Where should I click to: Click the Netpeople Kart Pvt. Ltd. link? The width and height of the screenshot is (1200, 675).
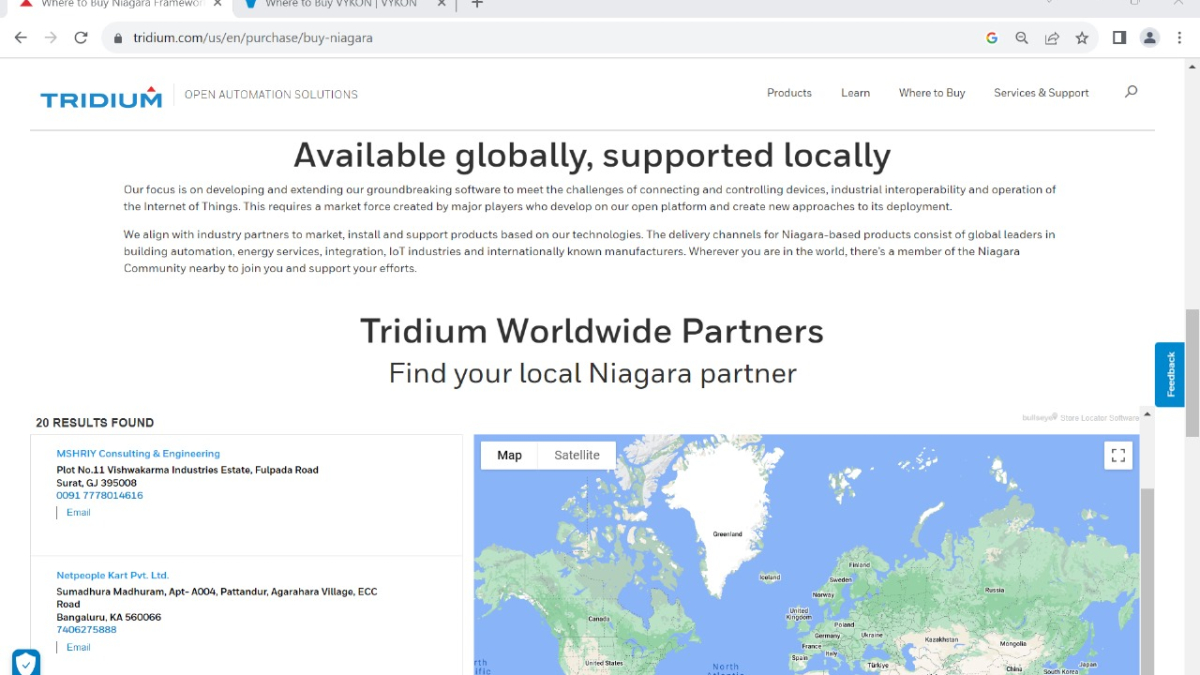tap(113, 575)
